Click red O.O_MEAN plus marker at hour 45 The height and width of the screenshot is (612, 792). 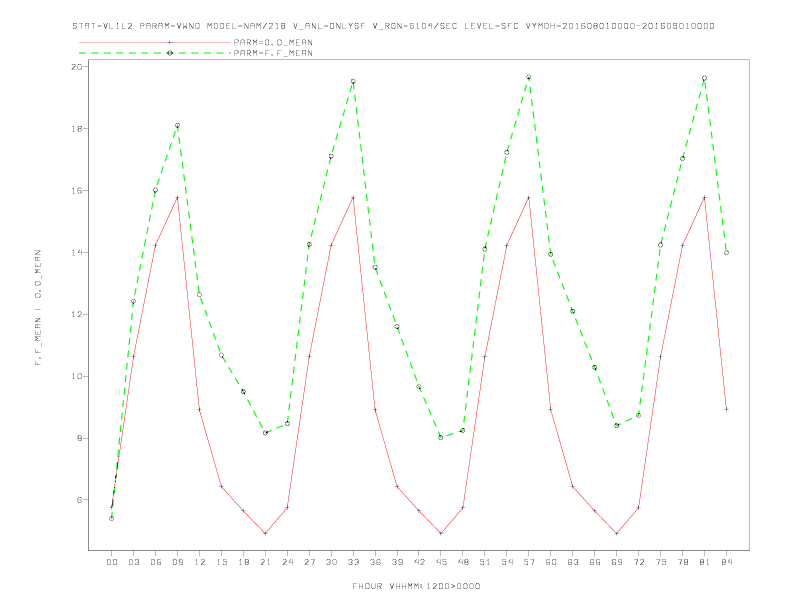441,533
